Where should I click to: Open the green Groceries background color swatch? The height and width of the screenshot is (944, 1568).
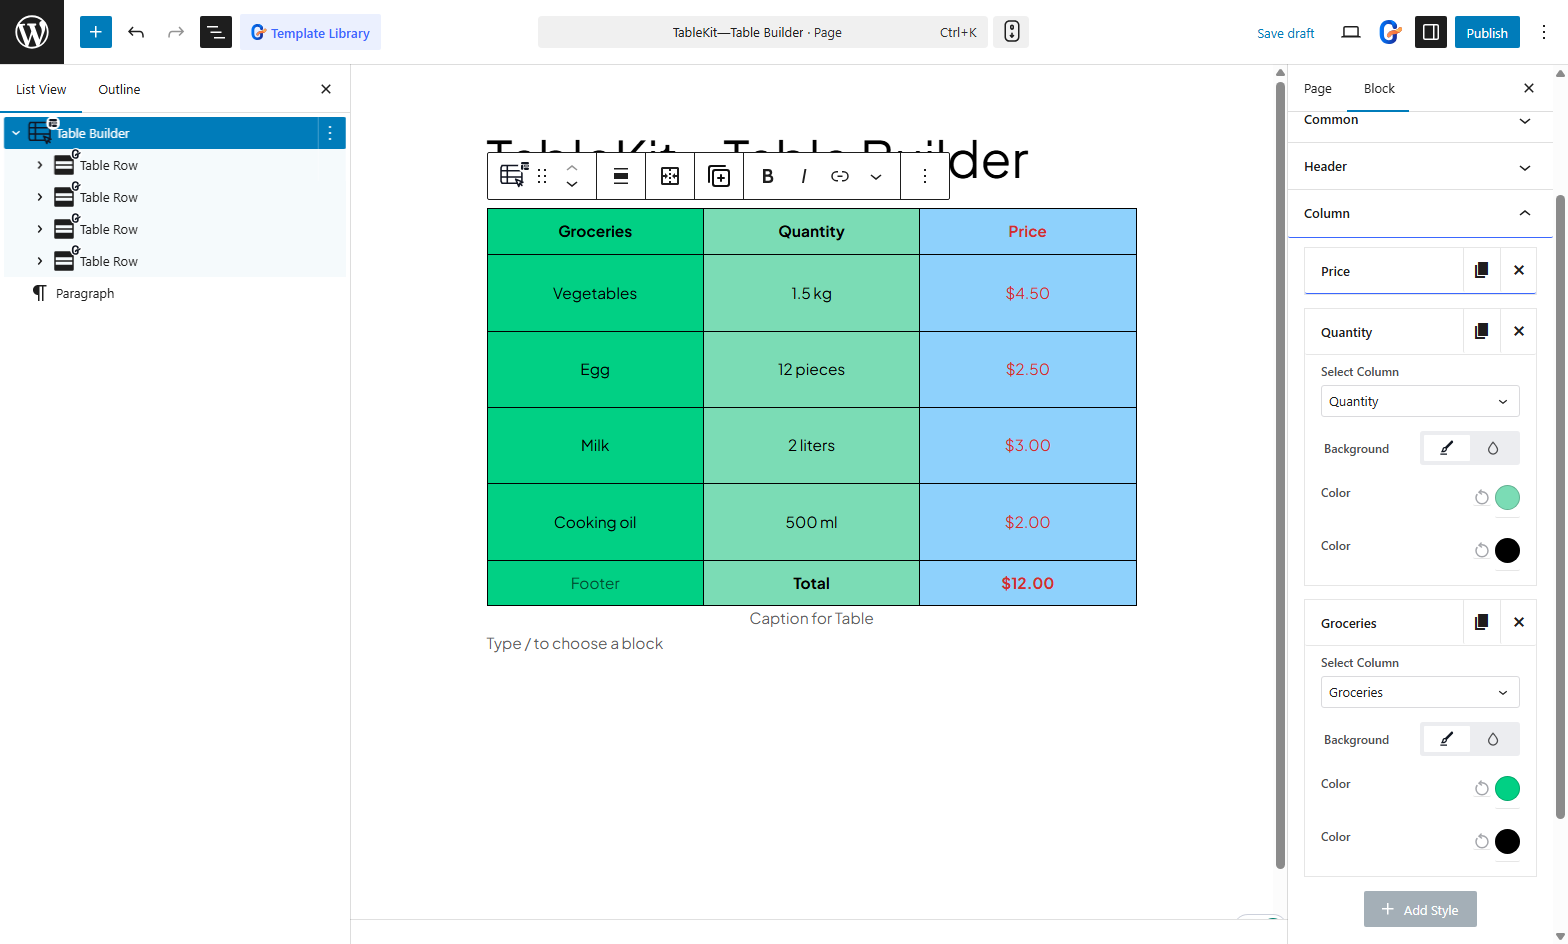pyautogui.click(x=1507, y=789)
